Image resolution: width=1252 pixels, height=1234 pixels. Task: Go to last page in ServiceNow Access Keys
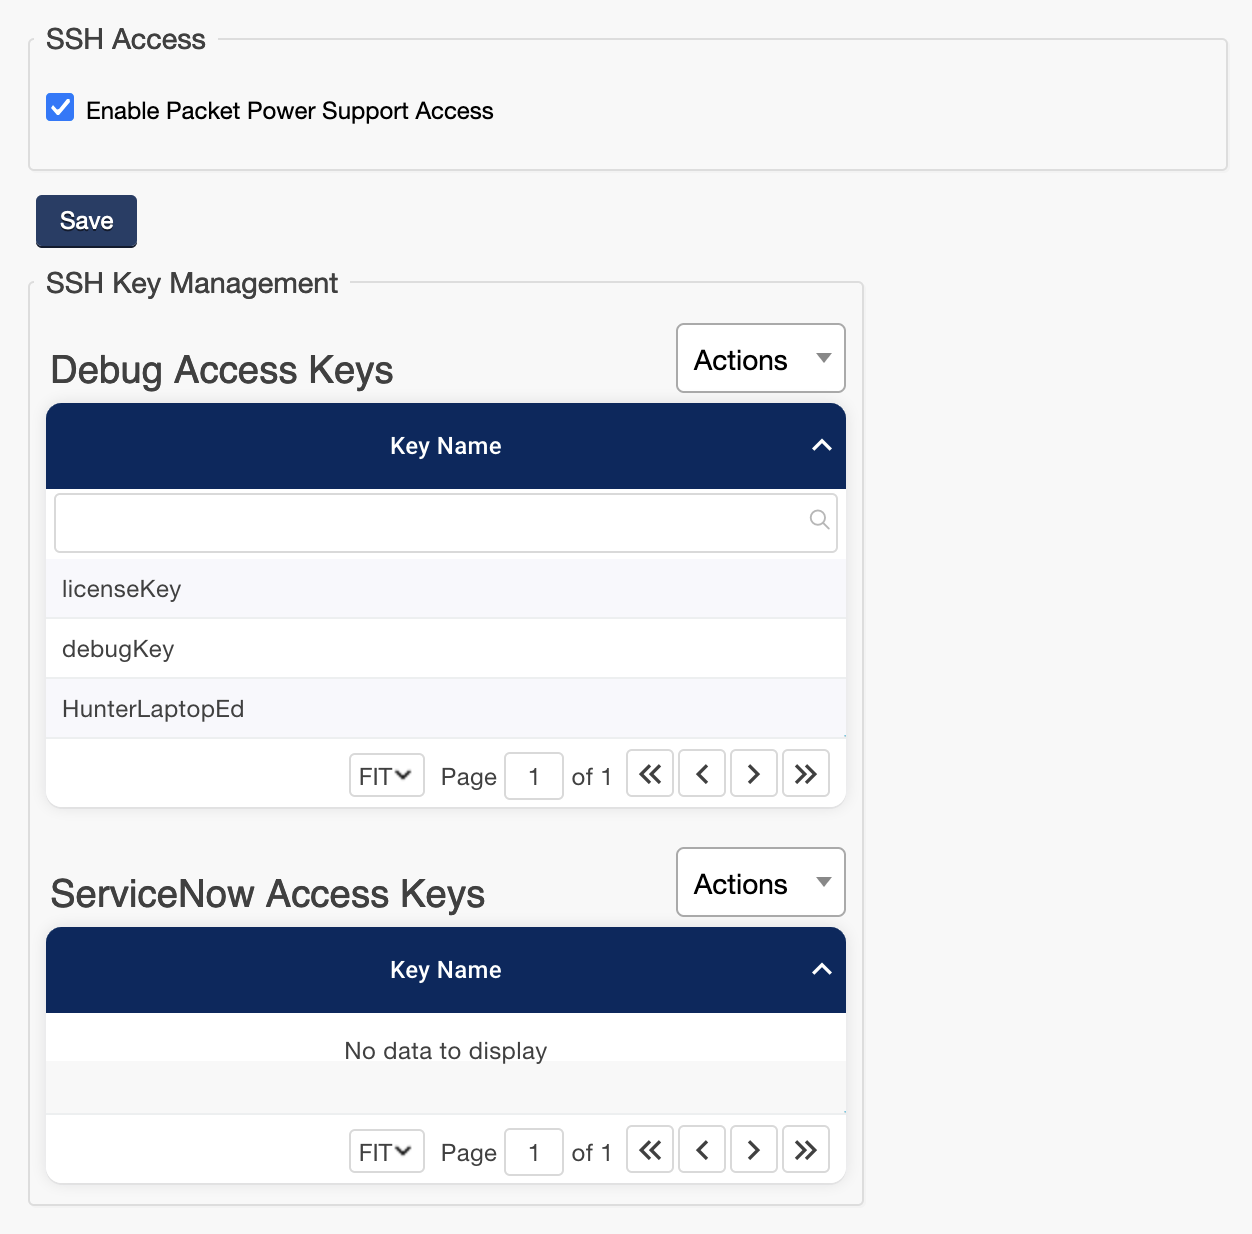pyautogui.click(x=806, y=1150)
